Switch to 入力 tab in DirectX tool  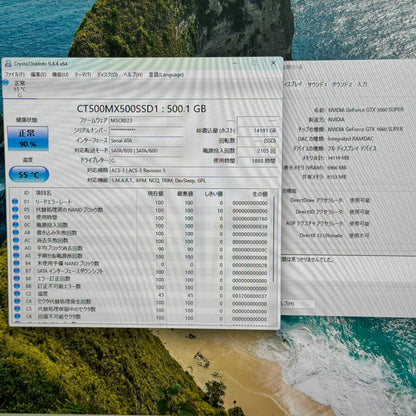[362, 84]
